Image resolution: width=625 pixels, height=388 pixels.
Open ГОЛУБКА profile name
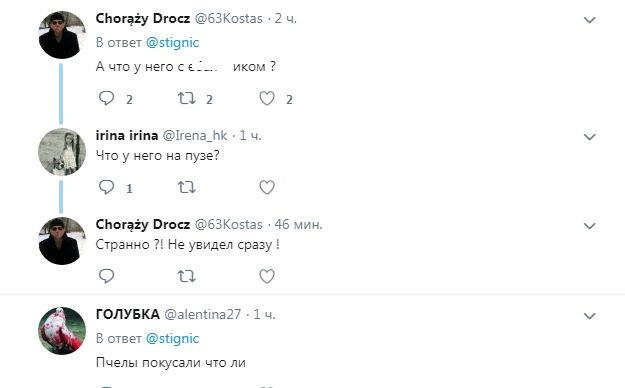tap(128, 315)
